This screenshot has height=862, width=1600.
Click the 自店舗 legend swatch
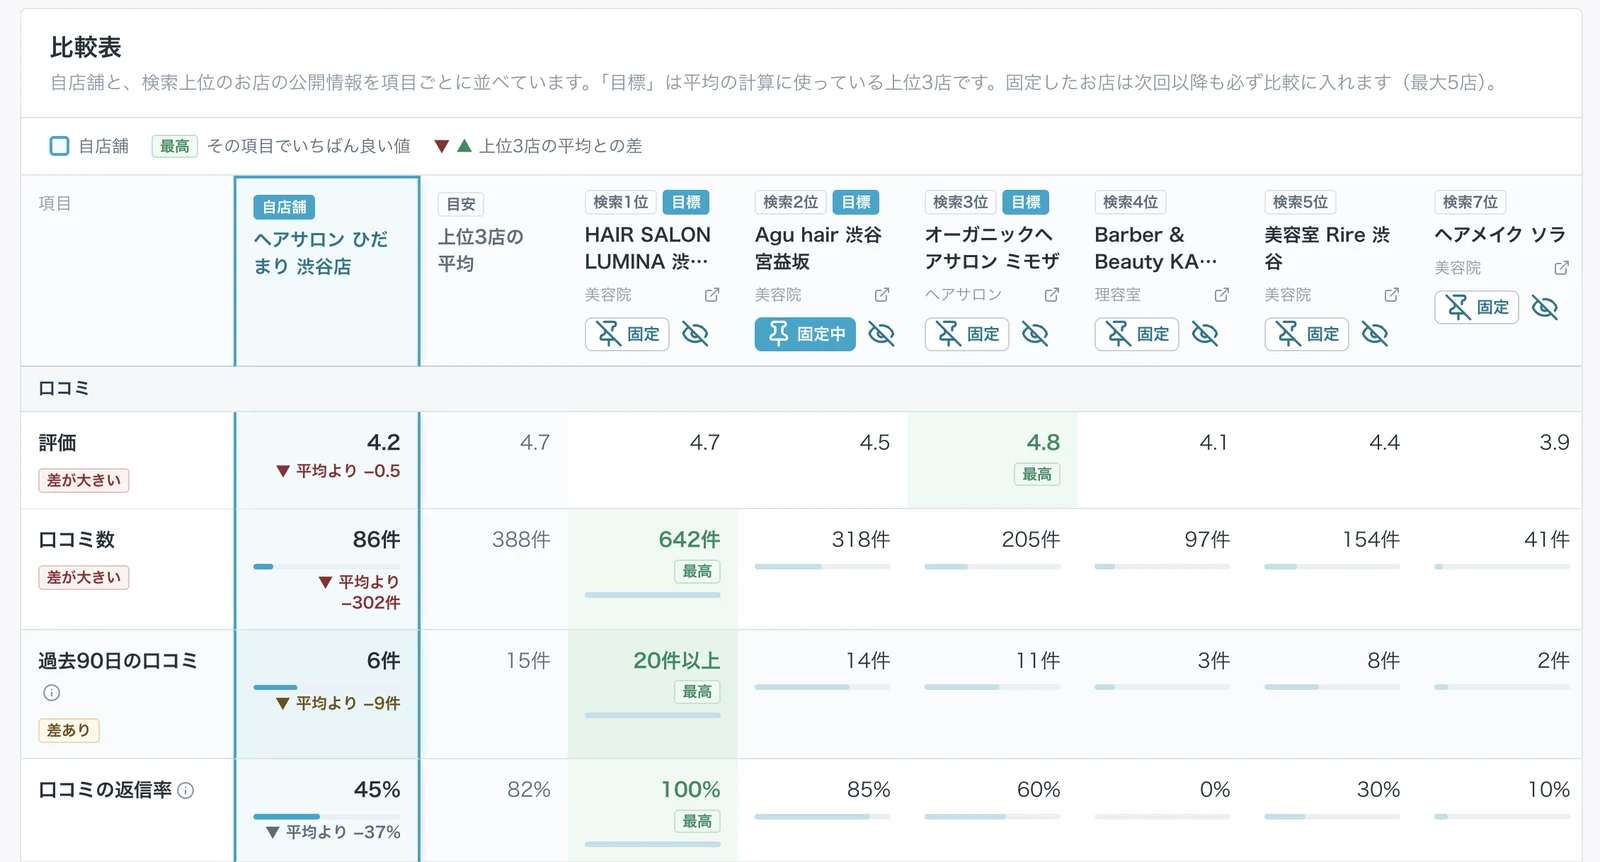[60, 146]
